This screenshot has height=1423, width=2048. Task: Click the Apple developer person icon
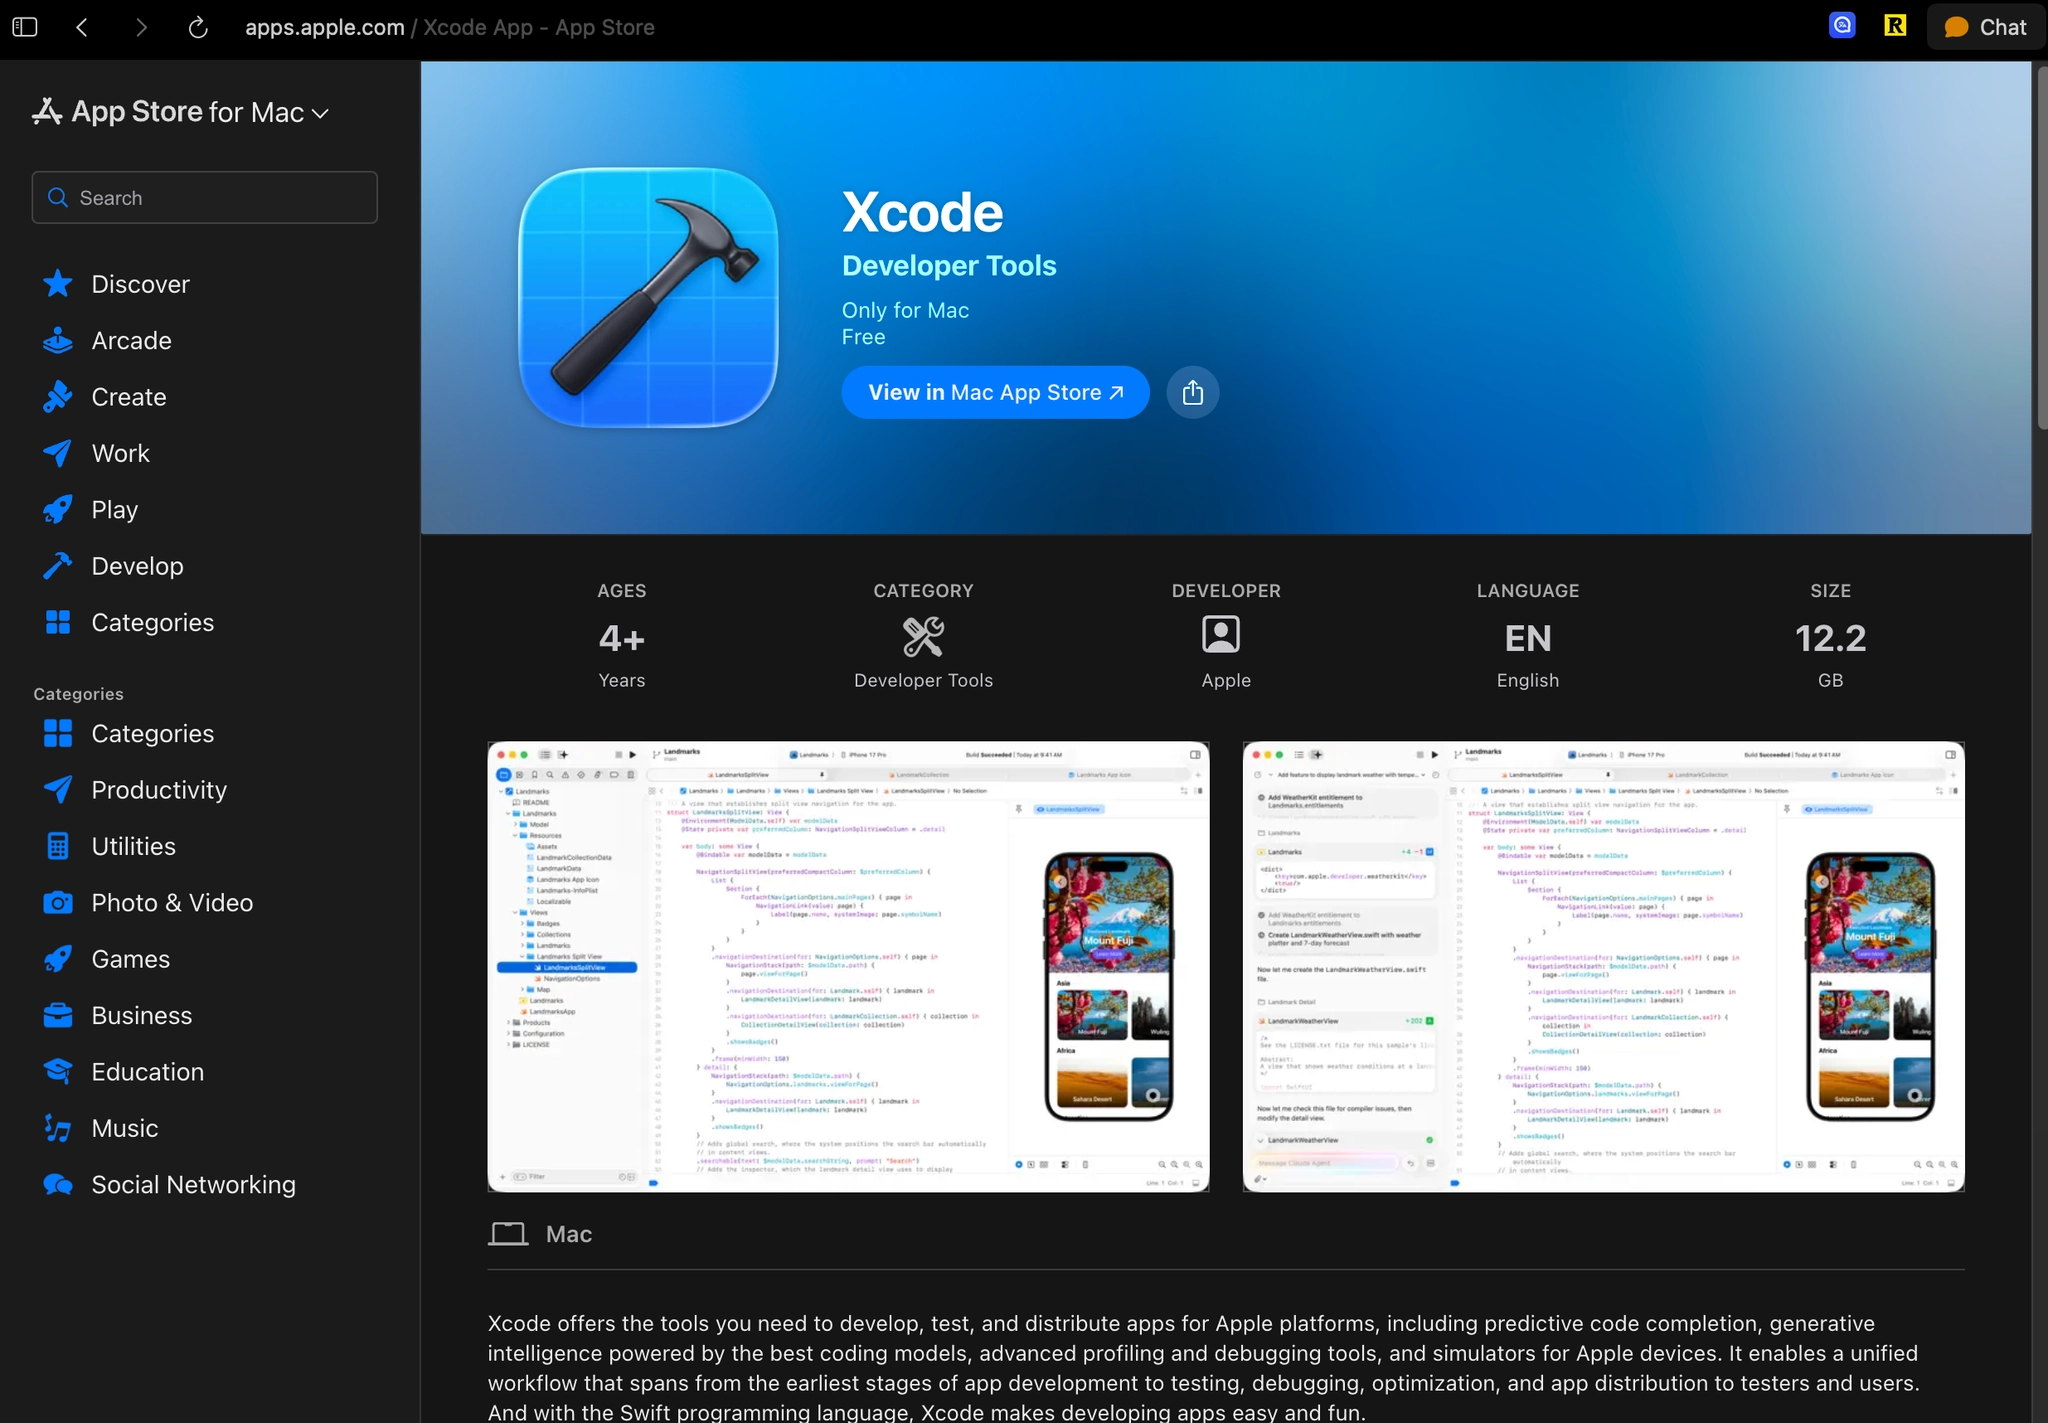point(1220,635)
